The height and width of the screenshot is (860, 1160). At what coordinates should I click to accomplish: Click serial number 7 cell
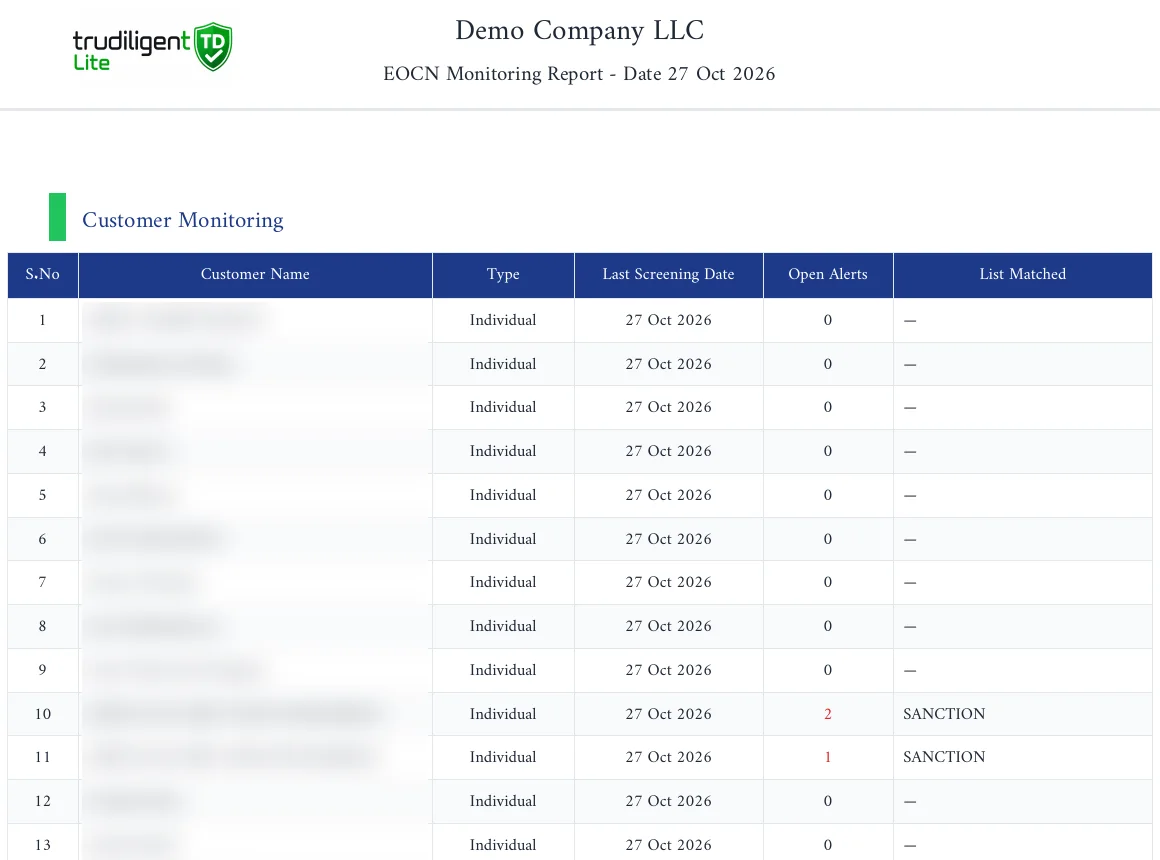click(43, 582)
